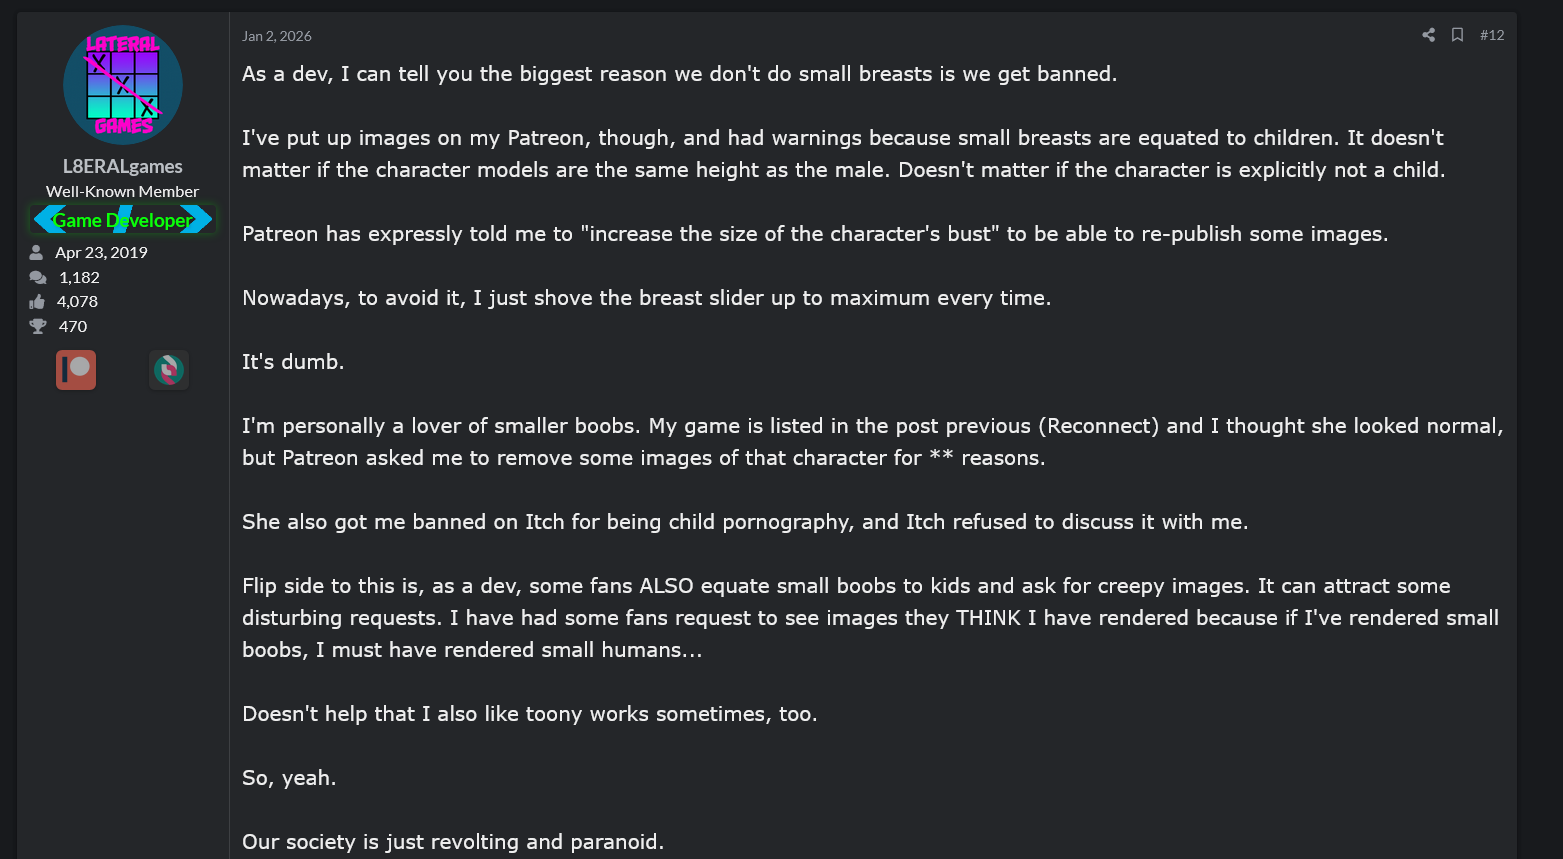
Task: Bookmark this post with the bookmark icon
Action: [1458, 35]
